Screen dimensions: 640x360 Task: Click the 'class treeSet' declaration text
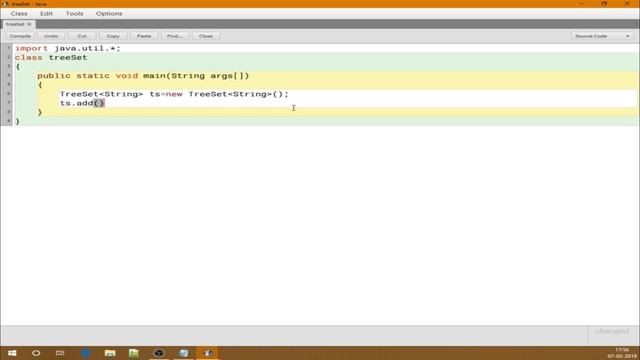(51, 58)
